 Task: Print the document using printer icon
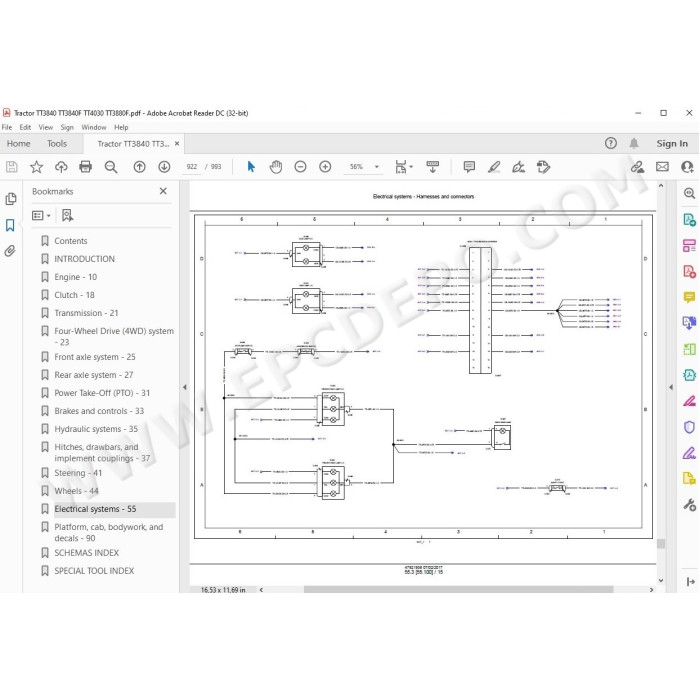click(85, 167)
